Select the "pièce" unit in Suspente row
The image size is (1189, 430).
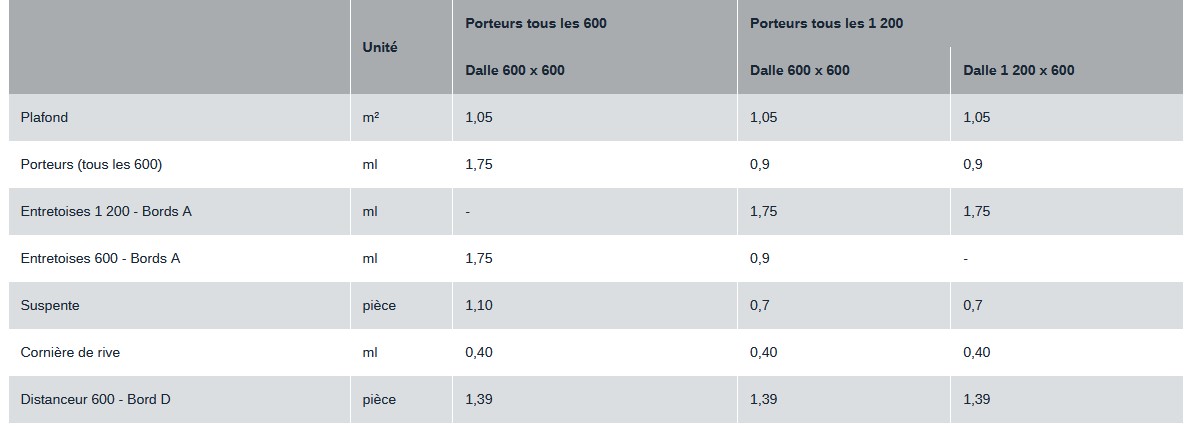point(379,305)
